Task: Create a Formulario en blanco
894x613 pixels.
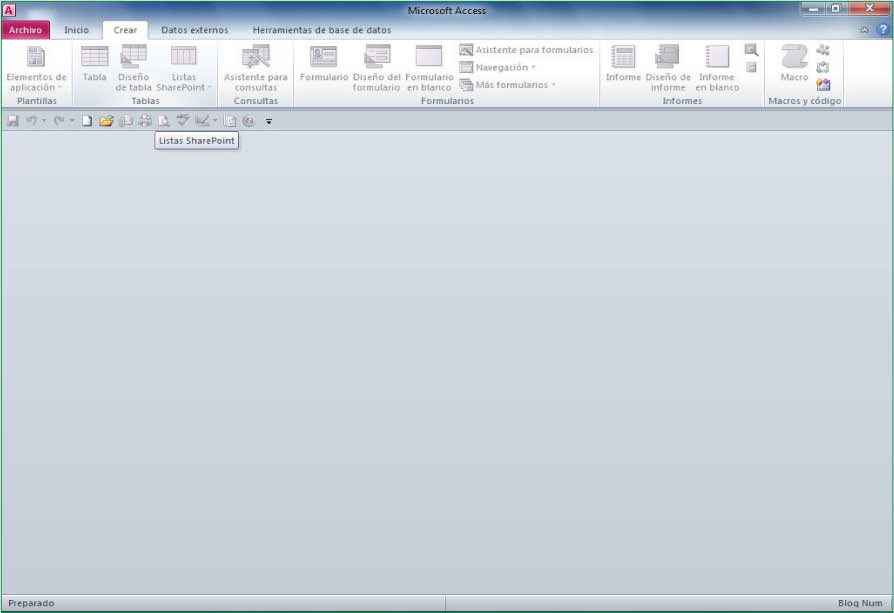Action: [x=429, y=67]
